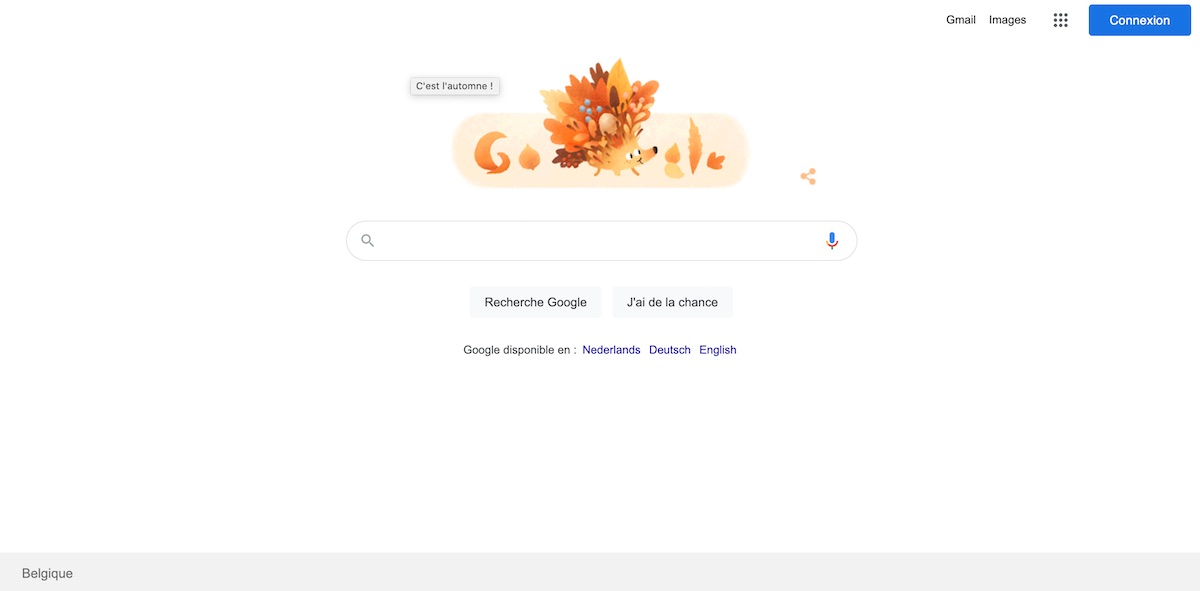Click the Belgique footer text
This screenshot has height=591, width=1200.
[x=47, y=574]
